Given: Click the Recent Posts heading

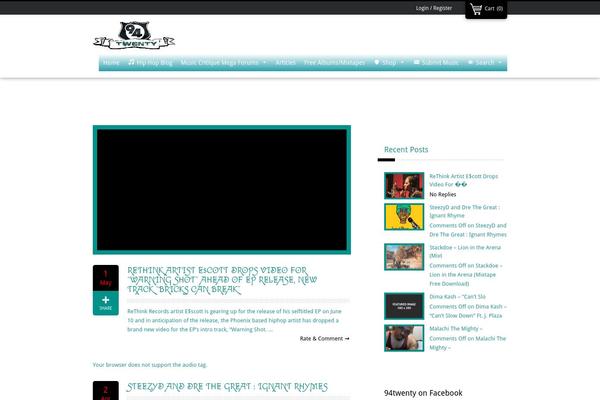Looking at the screenshot, I should (x=406, y=150).
